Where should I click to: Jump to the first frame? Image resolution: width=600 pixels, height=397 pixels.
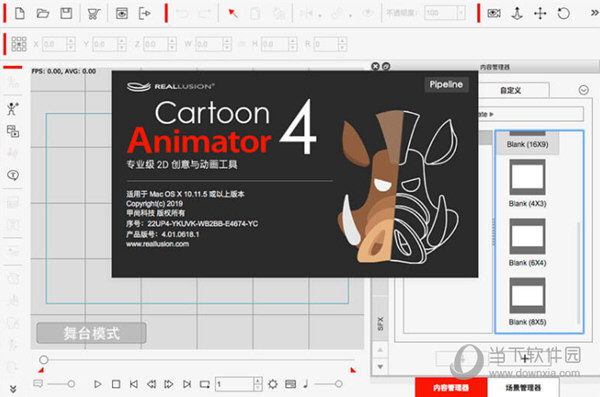134,384
